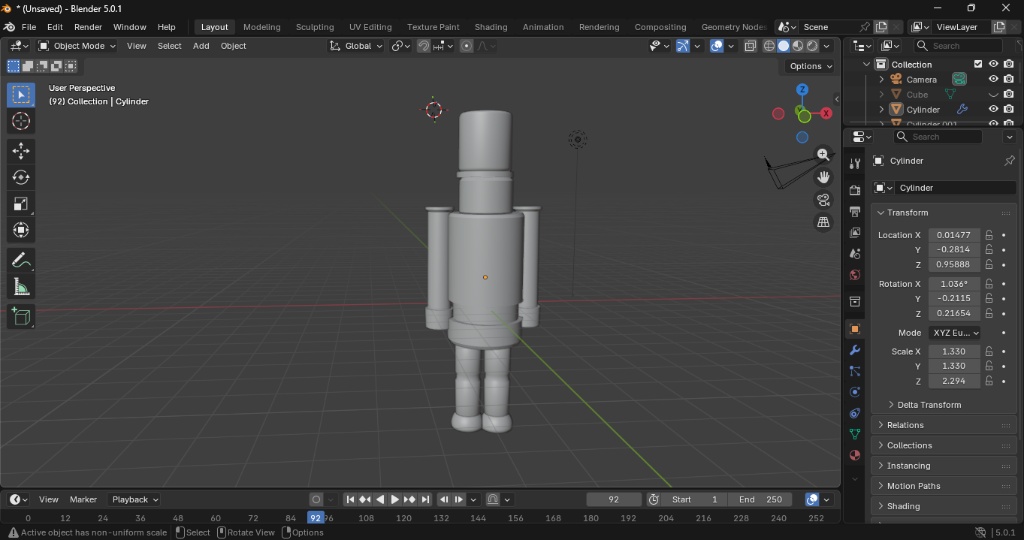Image resolution: width=1024 pixels, height=540 pixels.
Task: Hide the Cylinder object in the outliner
Action: (x=993, y=109)
